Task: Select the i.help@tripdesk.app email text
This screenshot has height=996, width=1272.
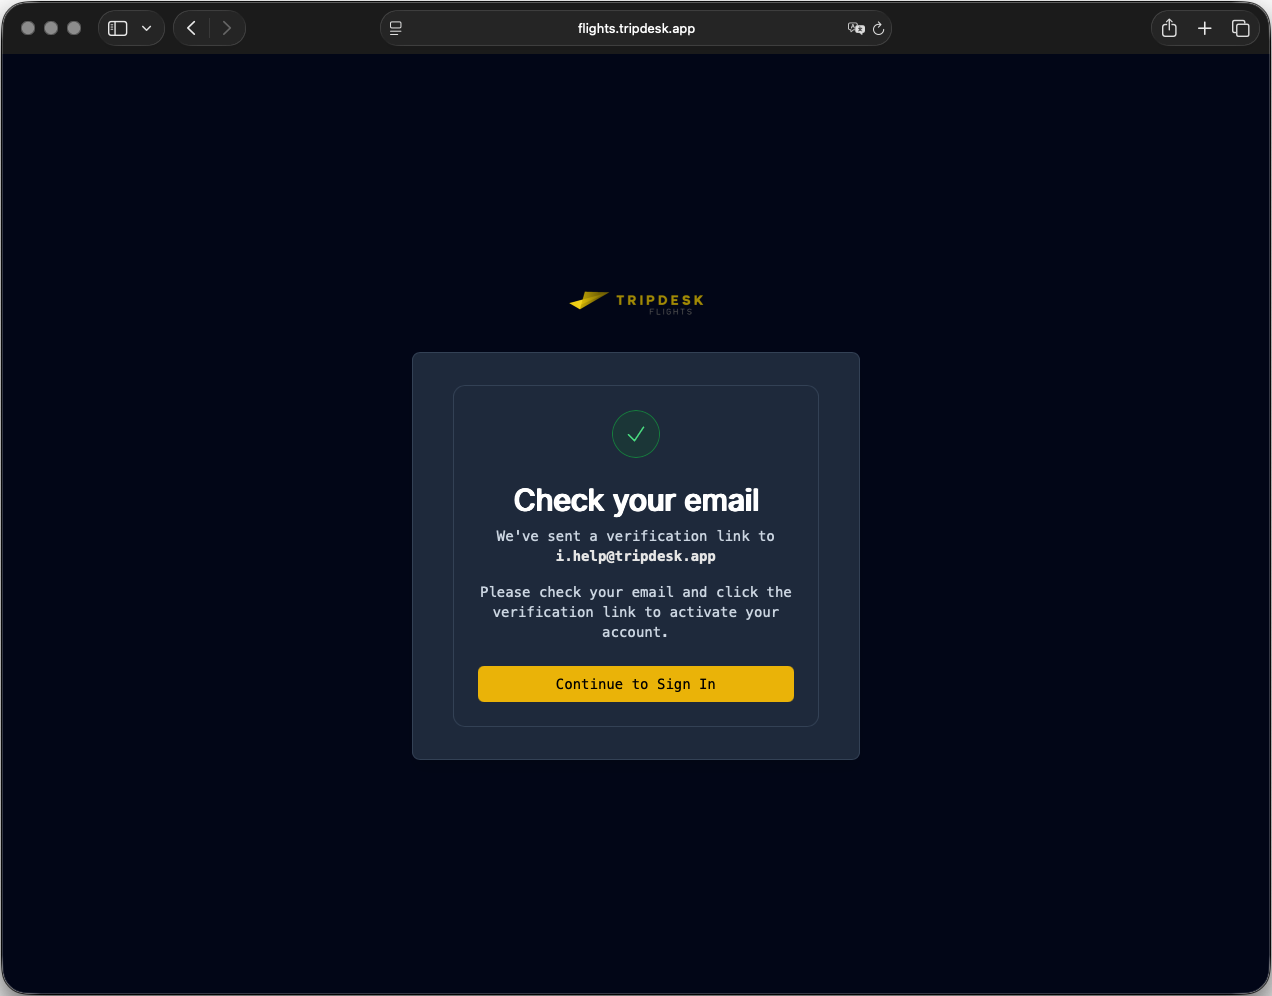Action: (636, 556)
